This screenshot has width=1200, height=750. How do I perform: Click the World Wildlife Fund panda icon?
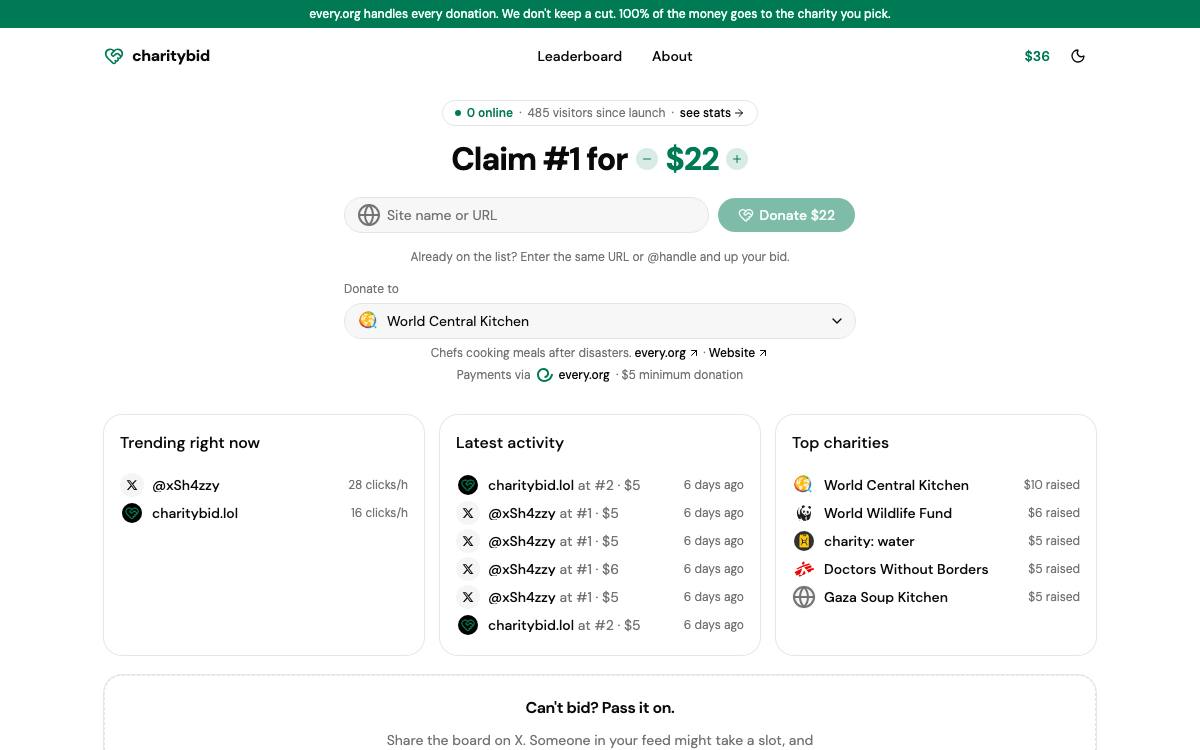(803, 513)
